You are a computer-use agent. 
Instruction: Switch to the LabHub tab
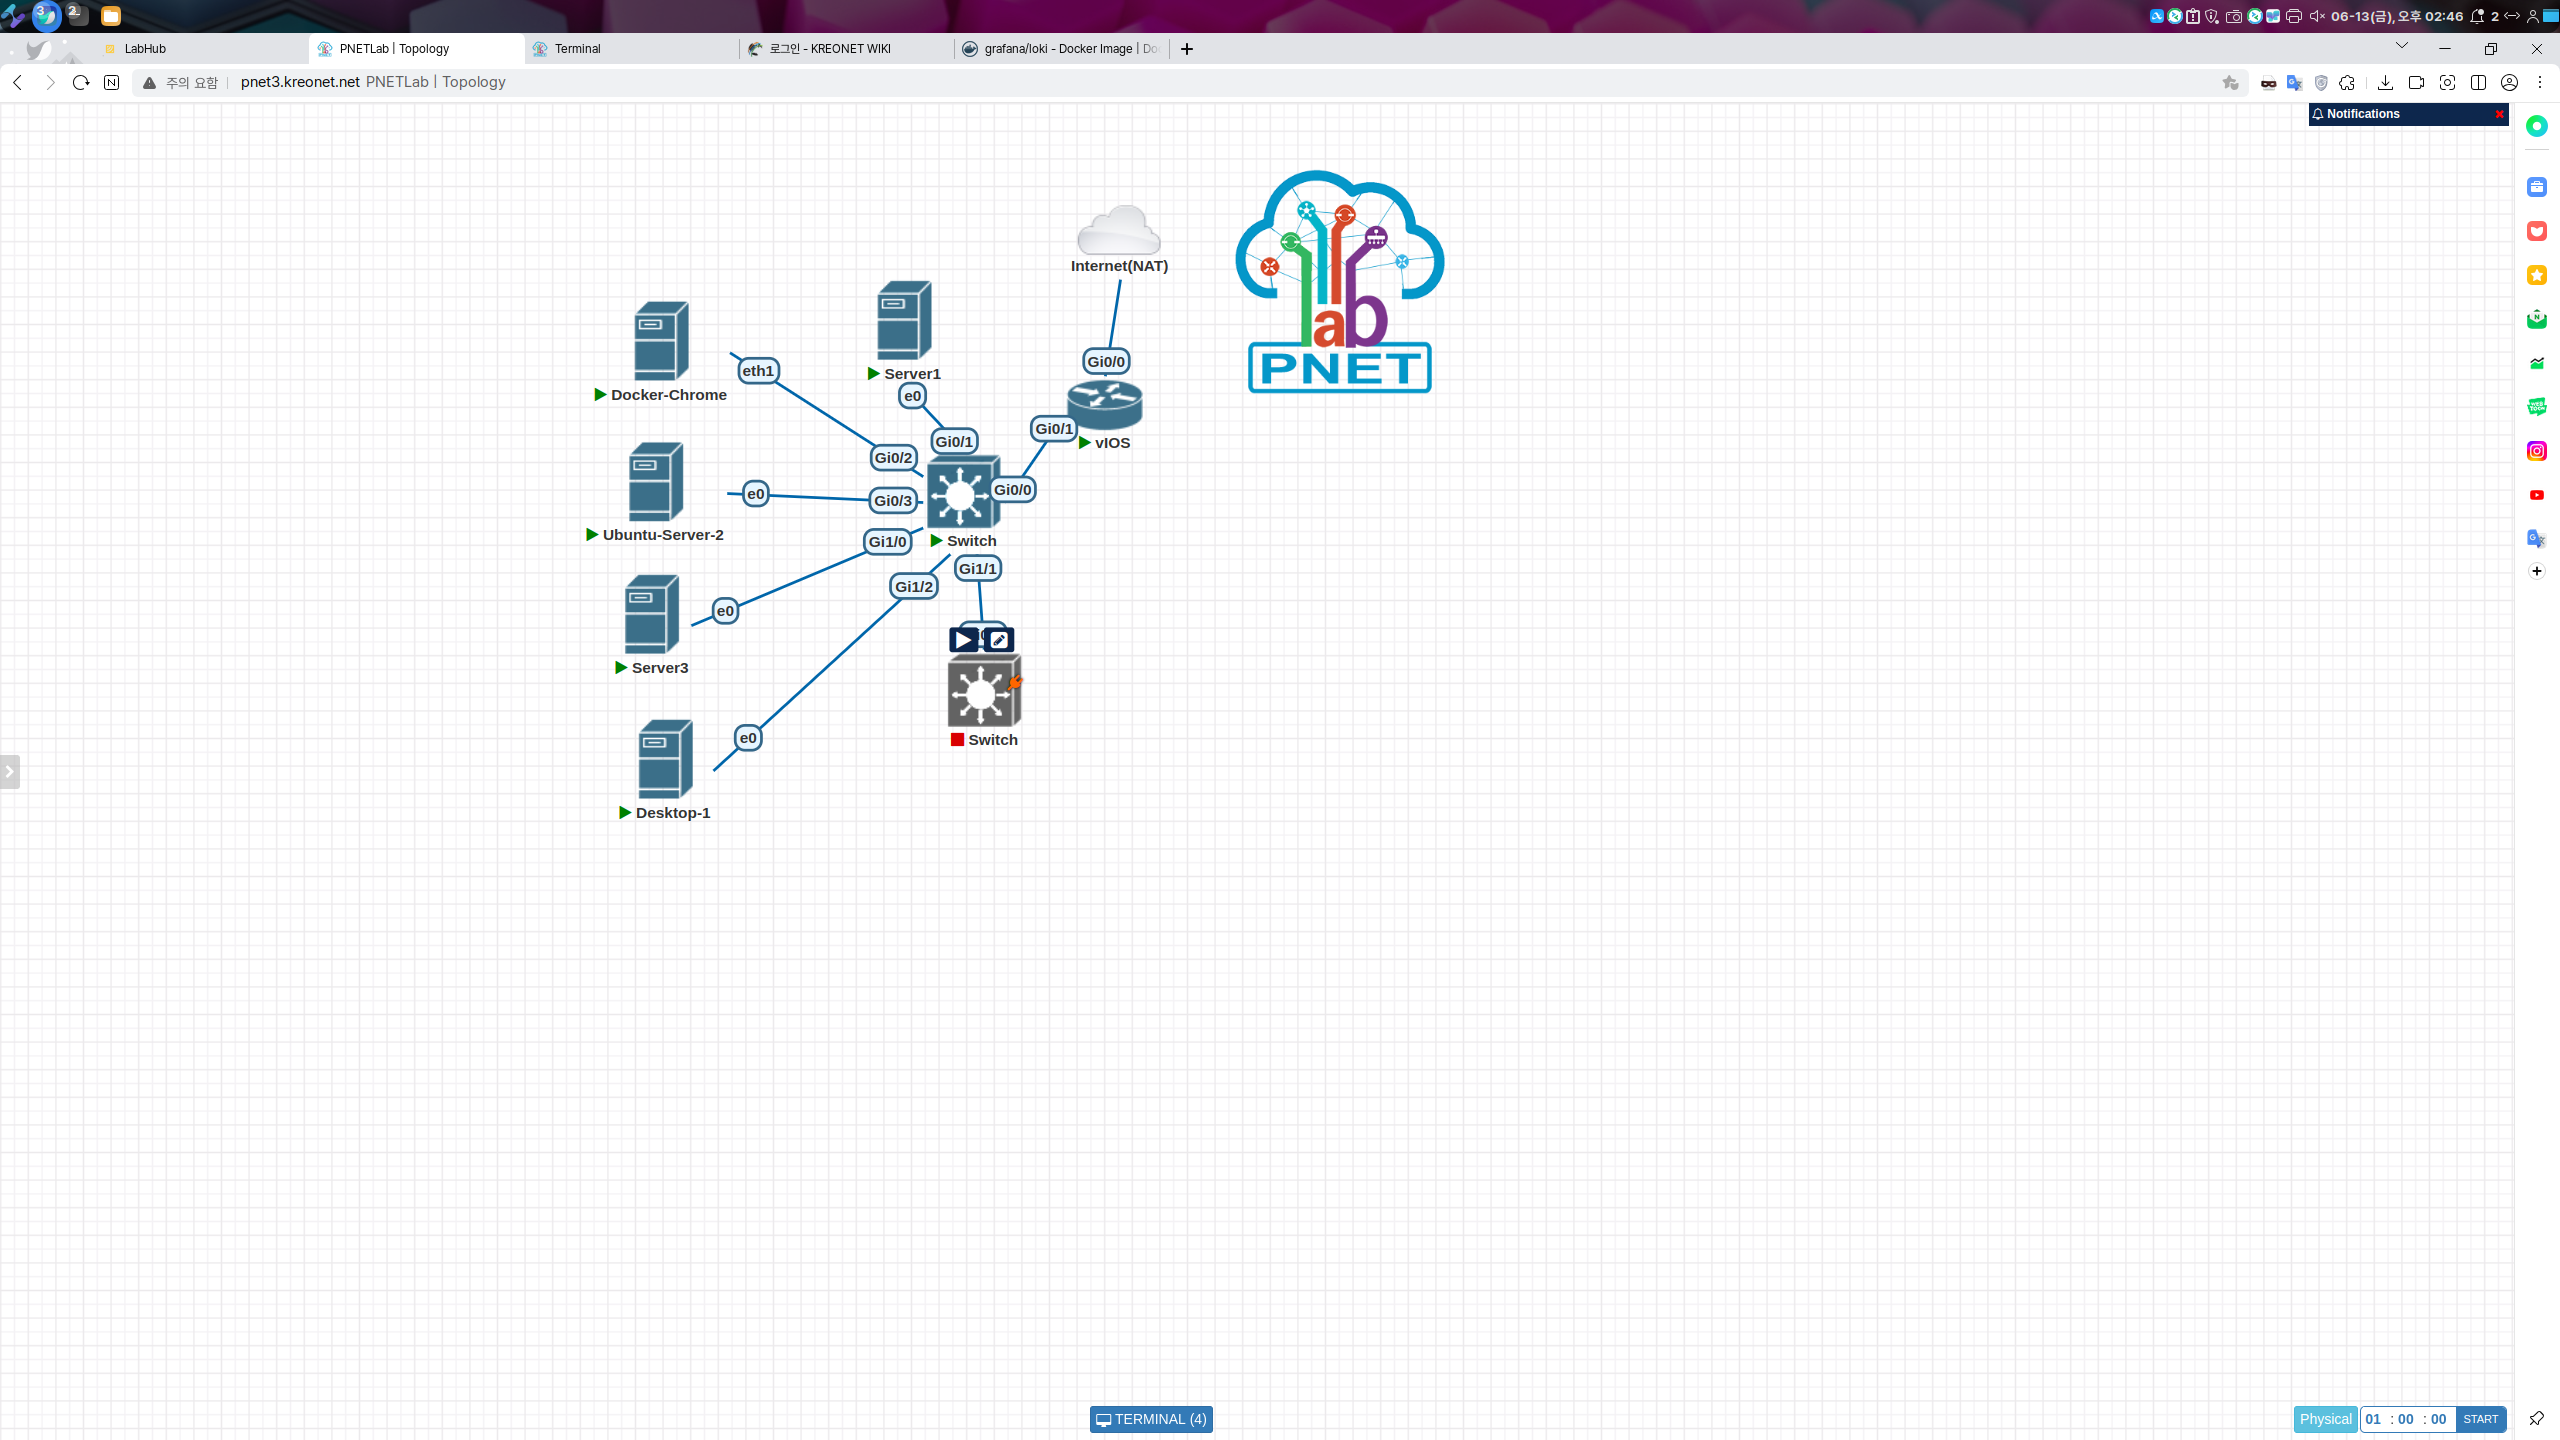coord(200,48)
